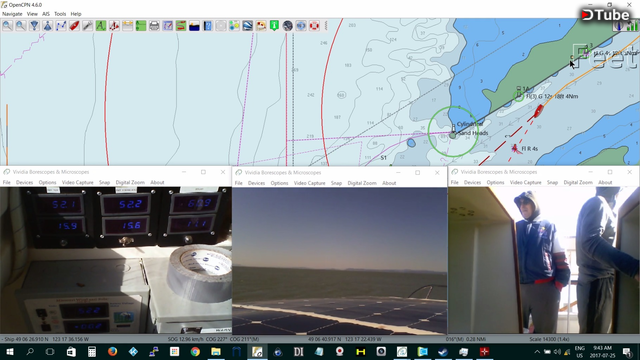The width and height of the screenshot is (640, 360).
Task: Open the Navigate menu
Action: click(x=12, y=14)
